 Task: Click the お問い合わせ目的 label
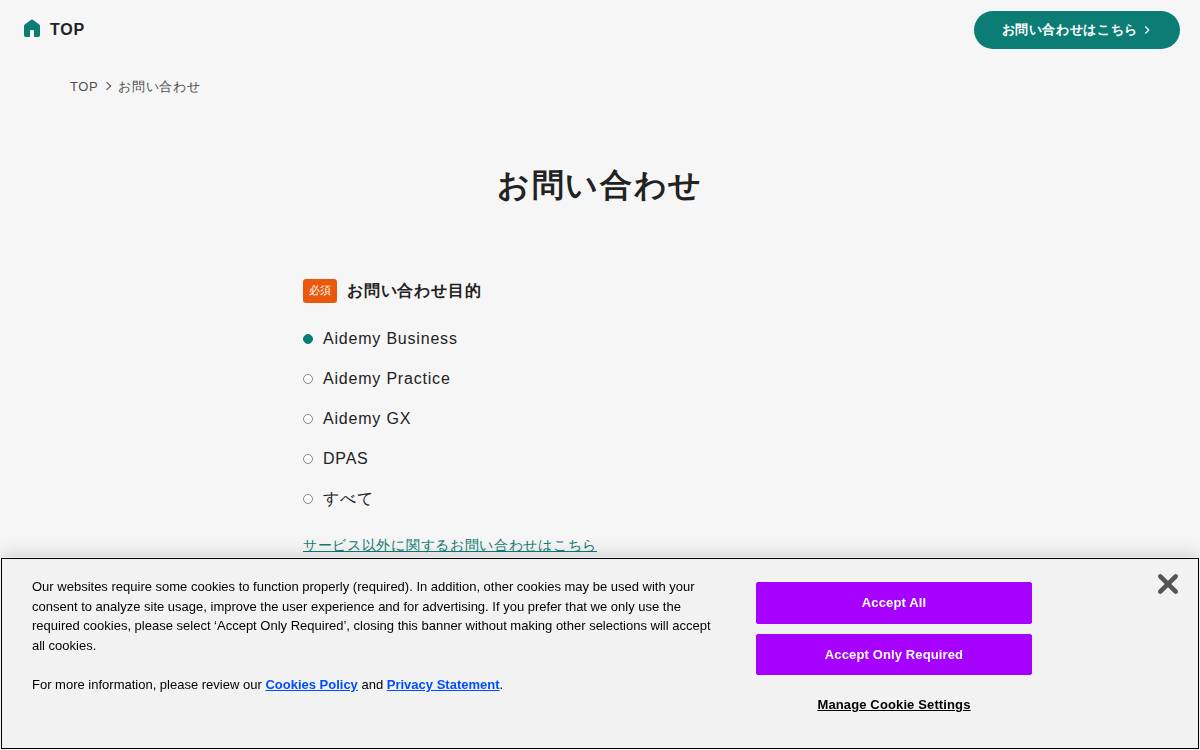(414, 291)
